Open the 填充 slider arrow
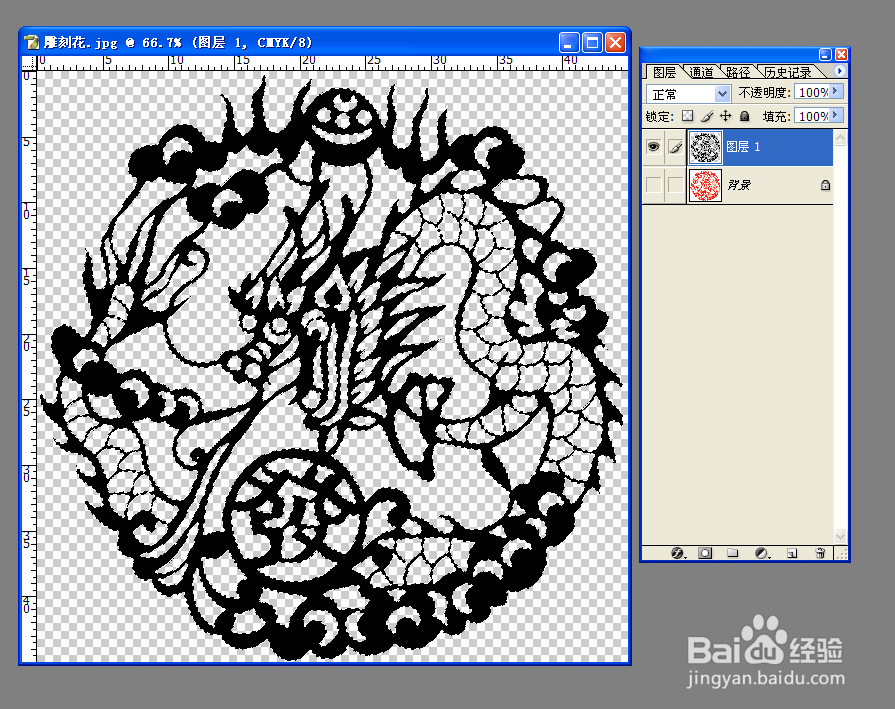 coord(836,115)
